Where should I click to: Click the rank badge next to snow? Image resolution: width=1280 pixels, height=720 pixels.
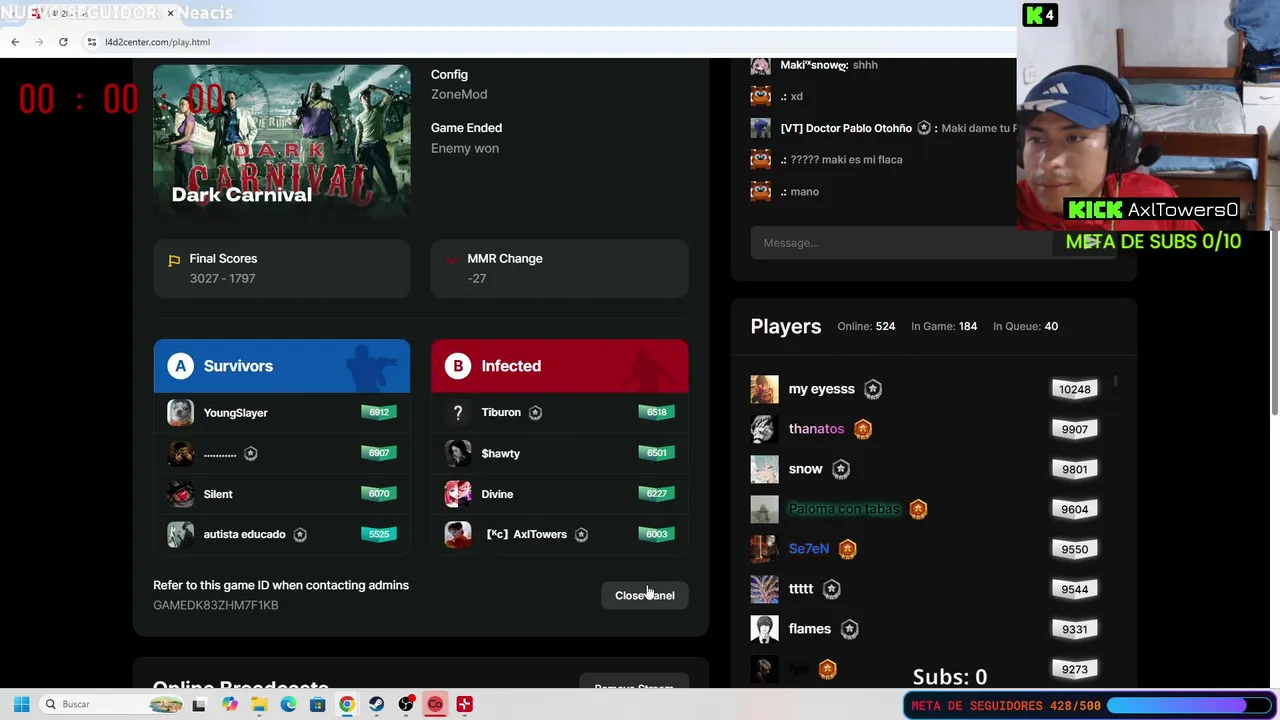[841, 469]
